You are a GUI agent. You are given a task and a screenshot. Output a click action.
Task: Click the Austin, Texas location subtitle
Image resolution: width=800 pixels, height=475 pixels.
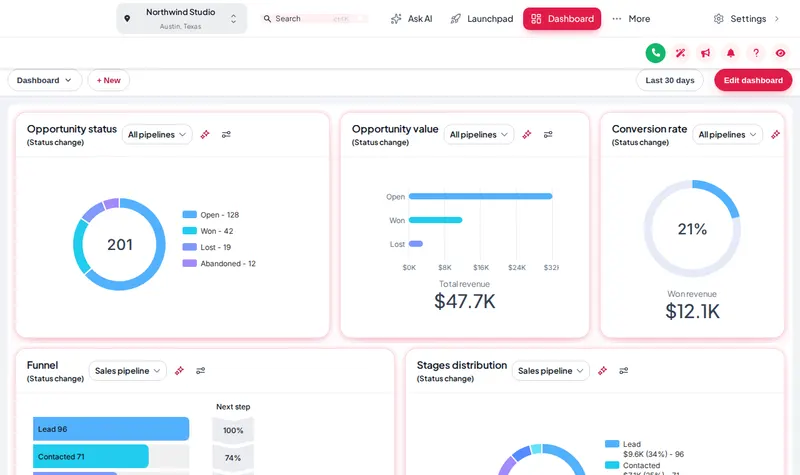(x=181, y=27)
